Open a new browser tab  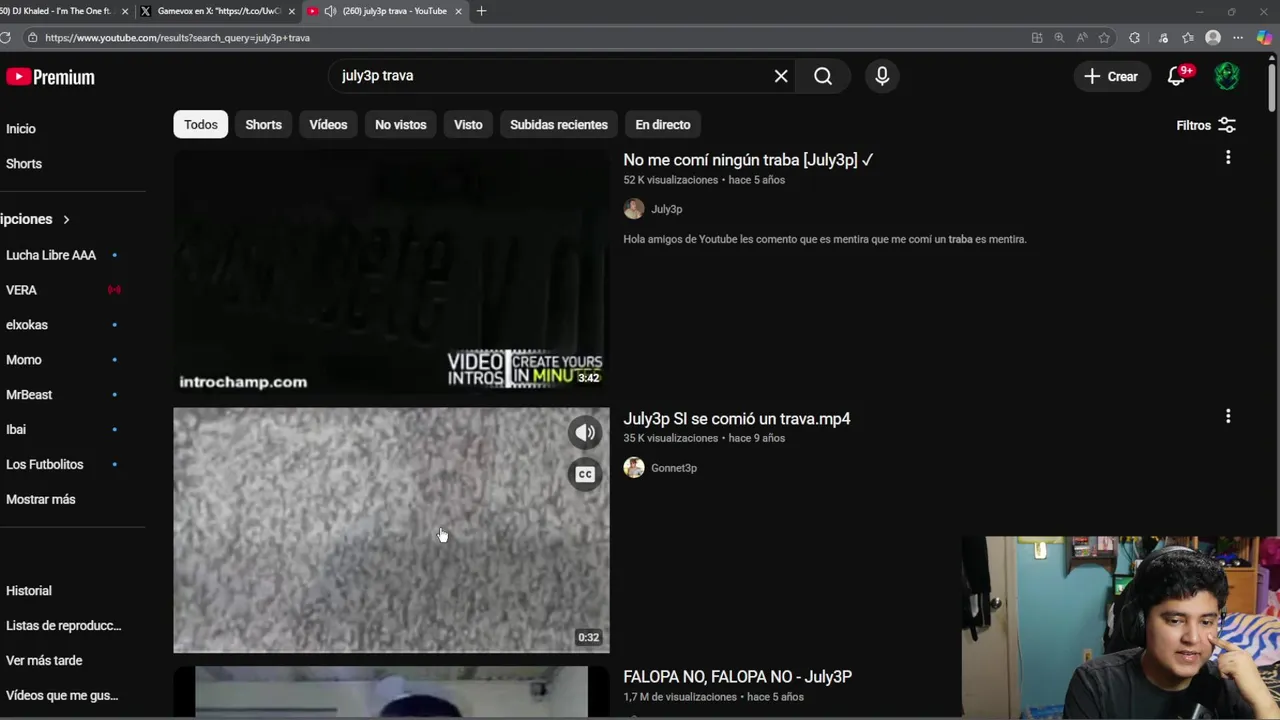point(481,11)
